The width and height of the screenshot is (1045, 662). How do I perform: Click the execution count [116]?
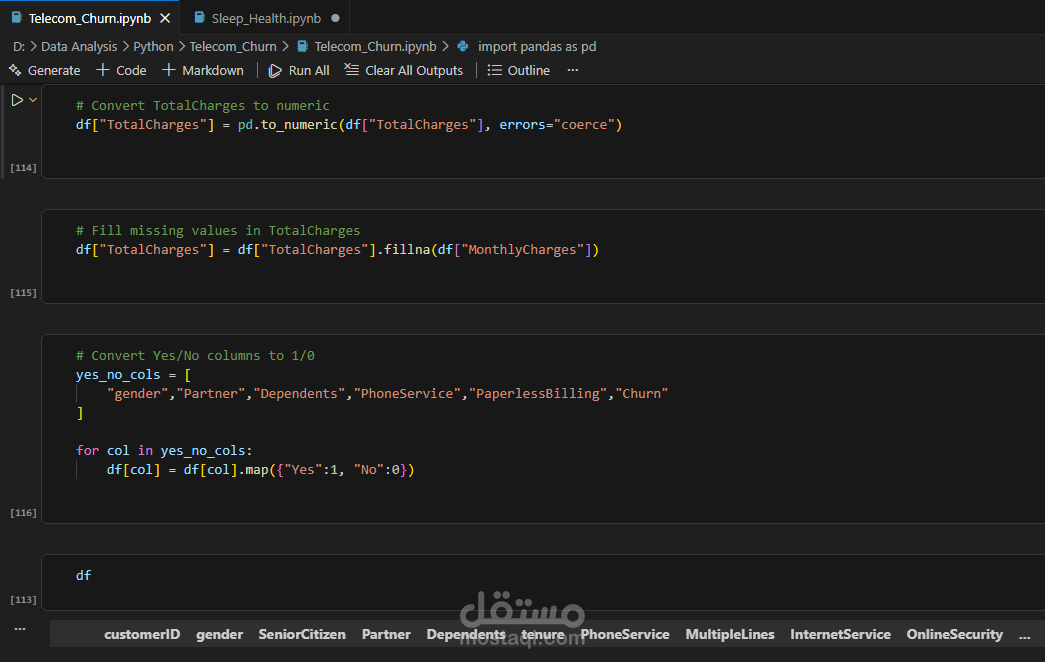pyautogui.click(x=23, y=513)
